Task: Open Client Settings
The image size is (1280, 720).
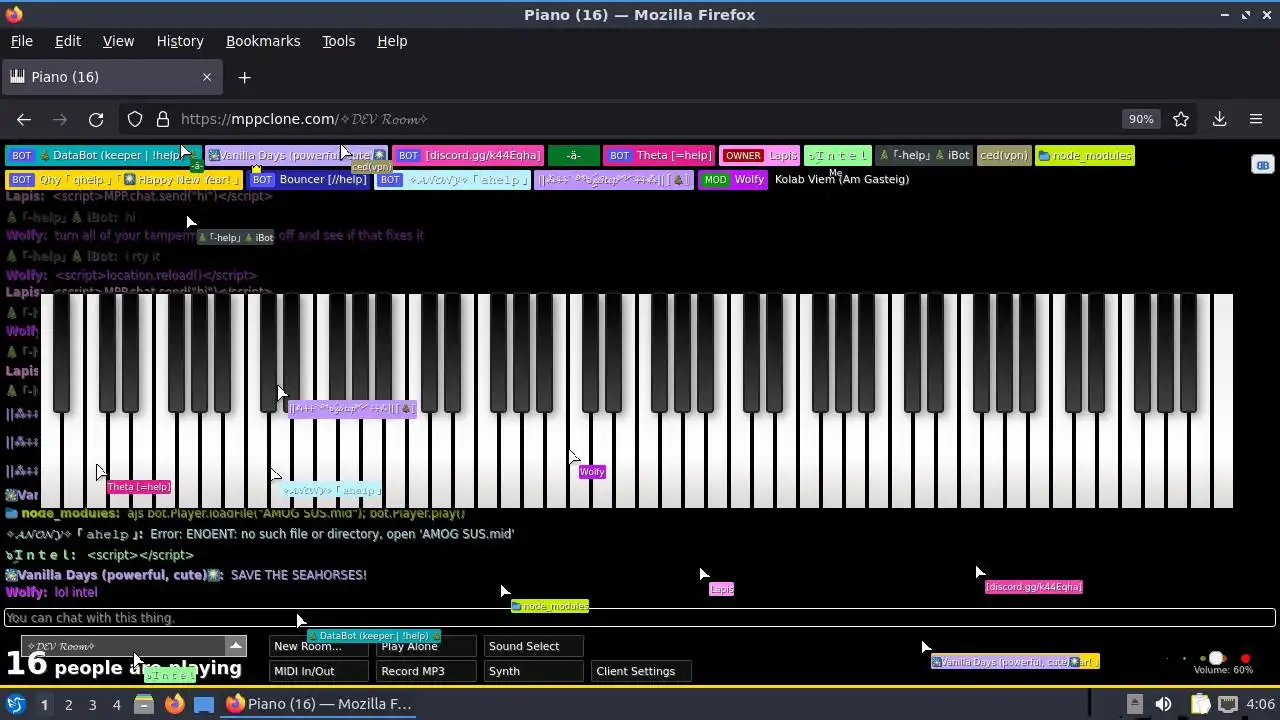Action: (x=641, y=671)
